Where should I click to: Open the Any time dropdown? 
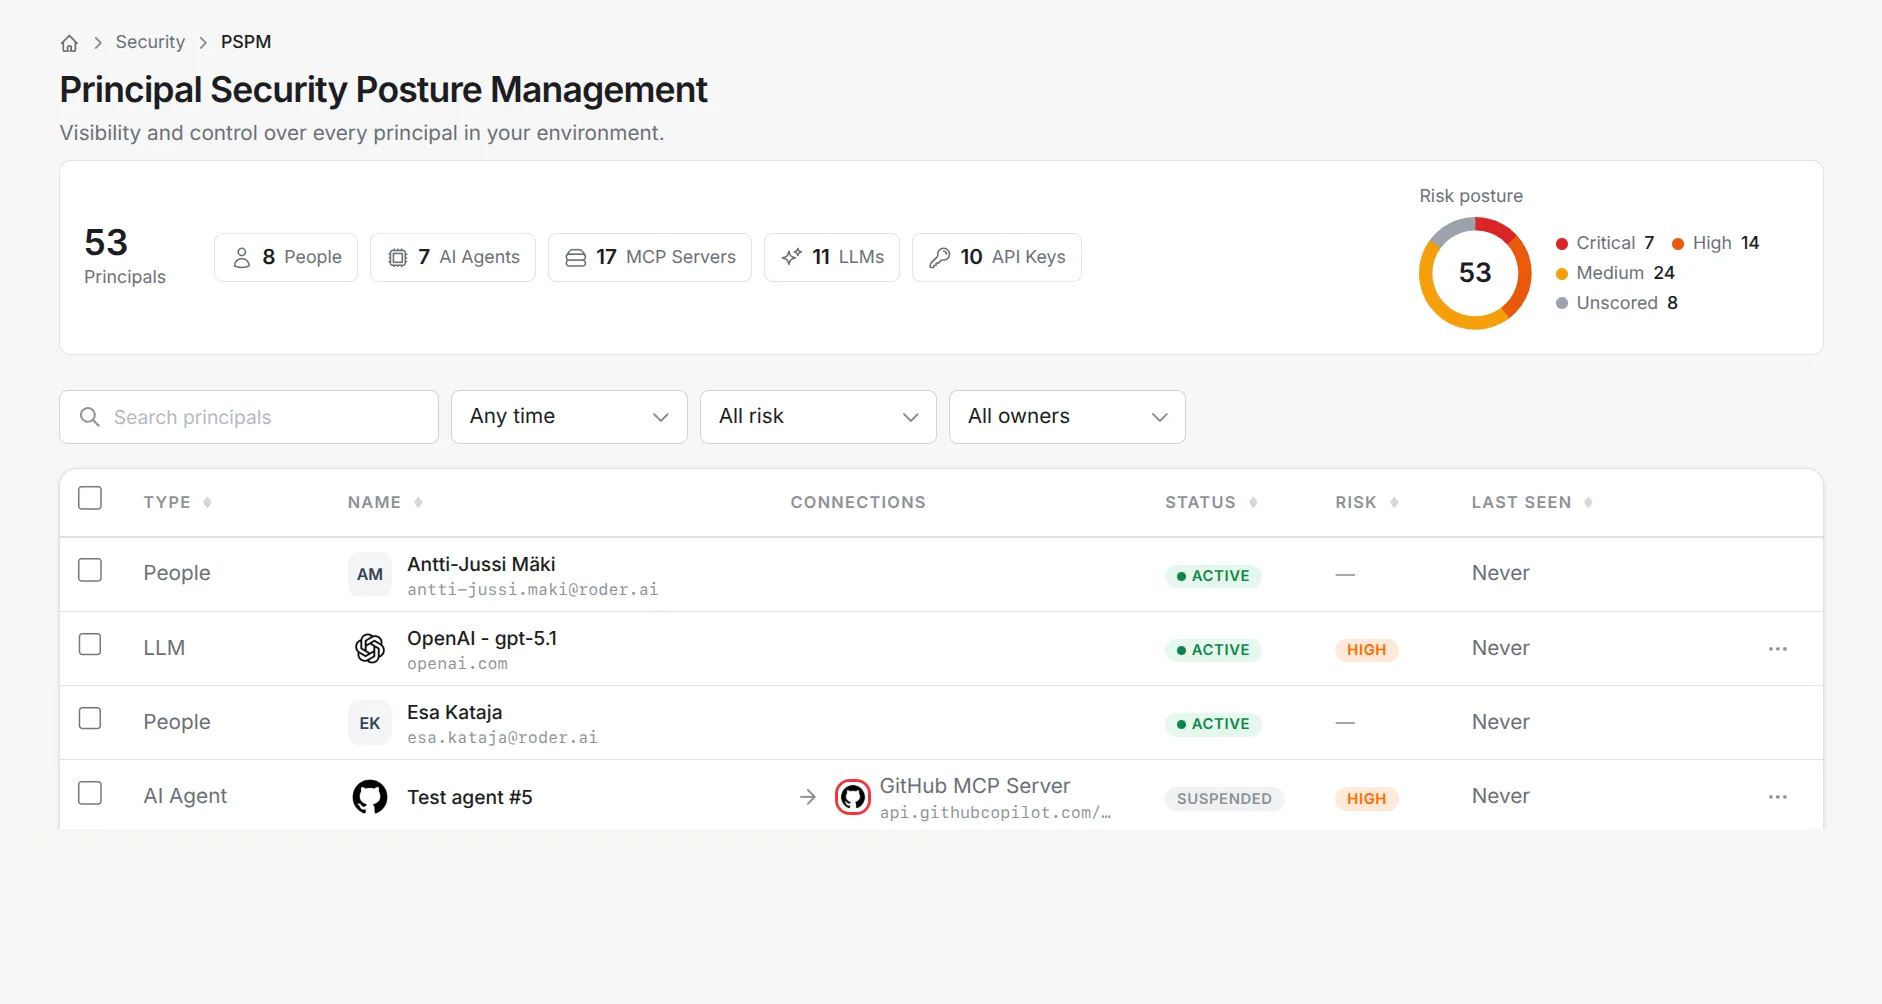569,417
